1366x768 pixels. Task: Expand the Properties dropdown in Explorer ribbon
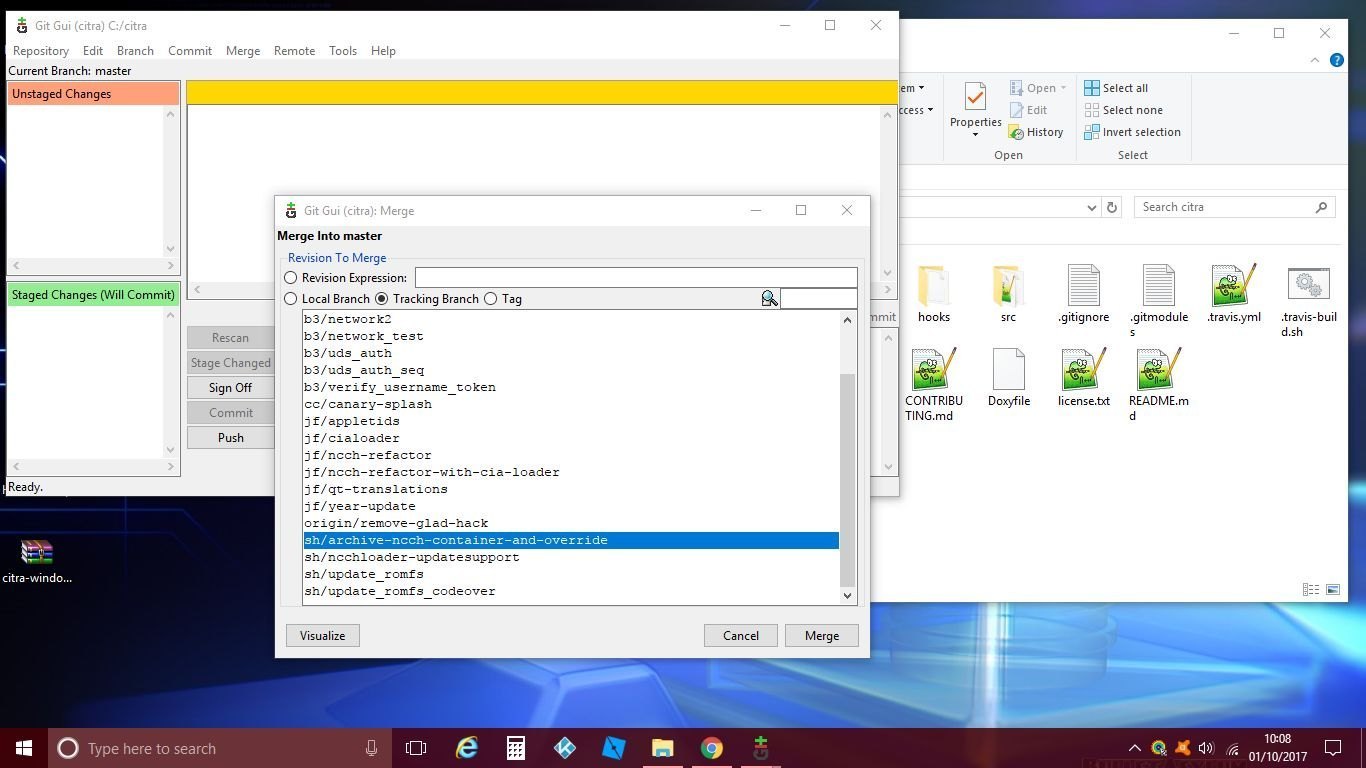[x=976, y=134]
